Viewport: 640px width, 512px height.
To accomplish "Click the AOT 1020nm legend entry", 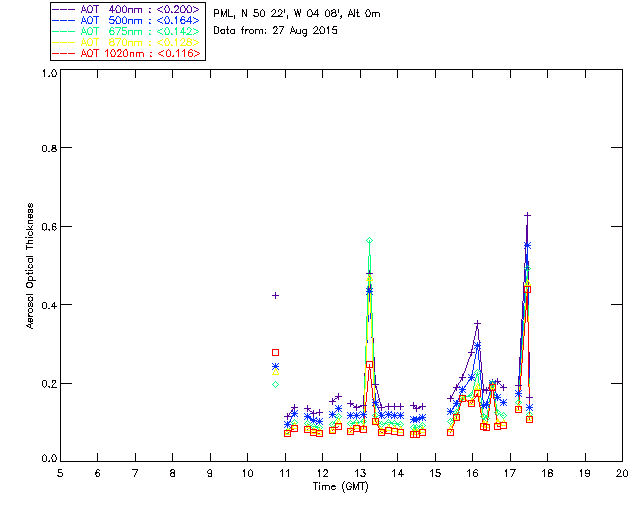I will click(126, 53).
